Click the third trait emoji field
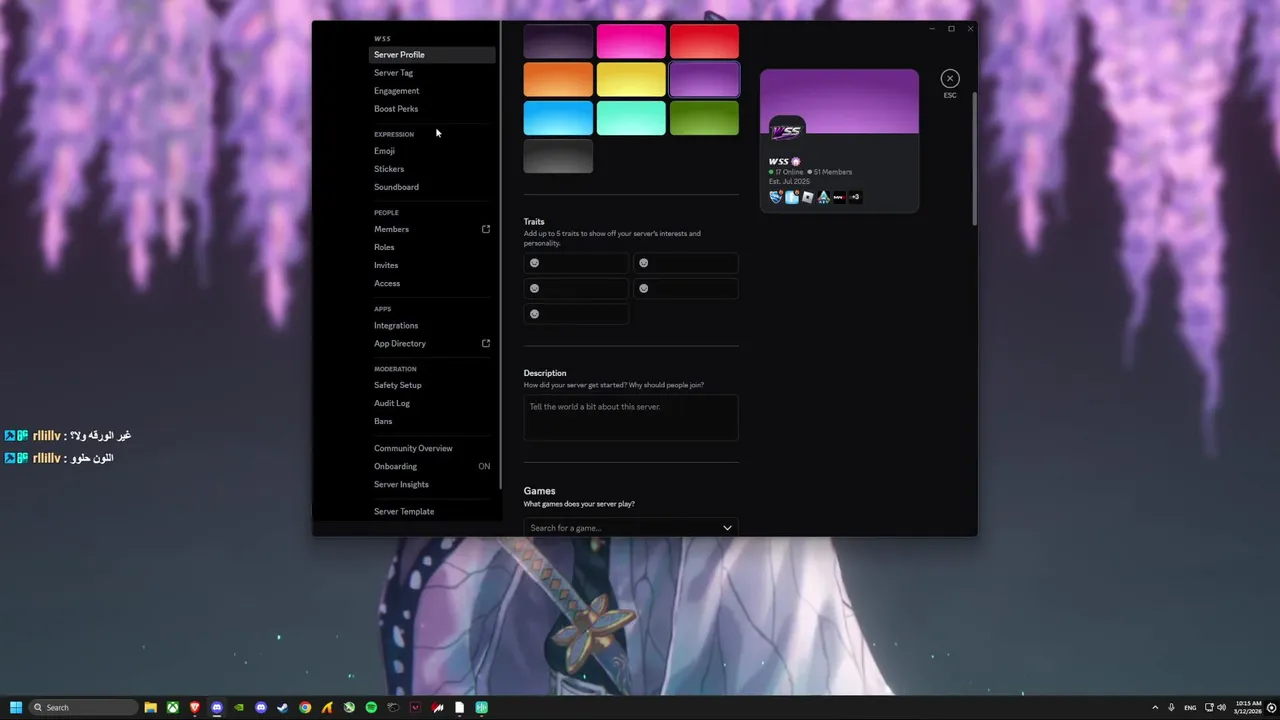This screenshot has height=720, width=1280. pos(576,288)
